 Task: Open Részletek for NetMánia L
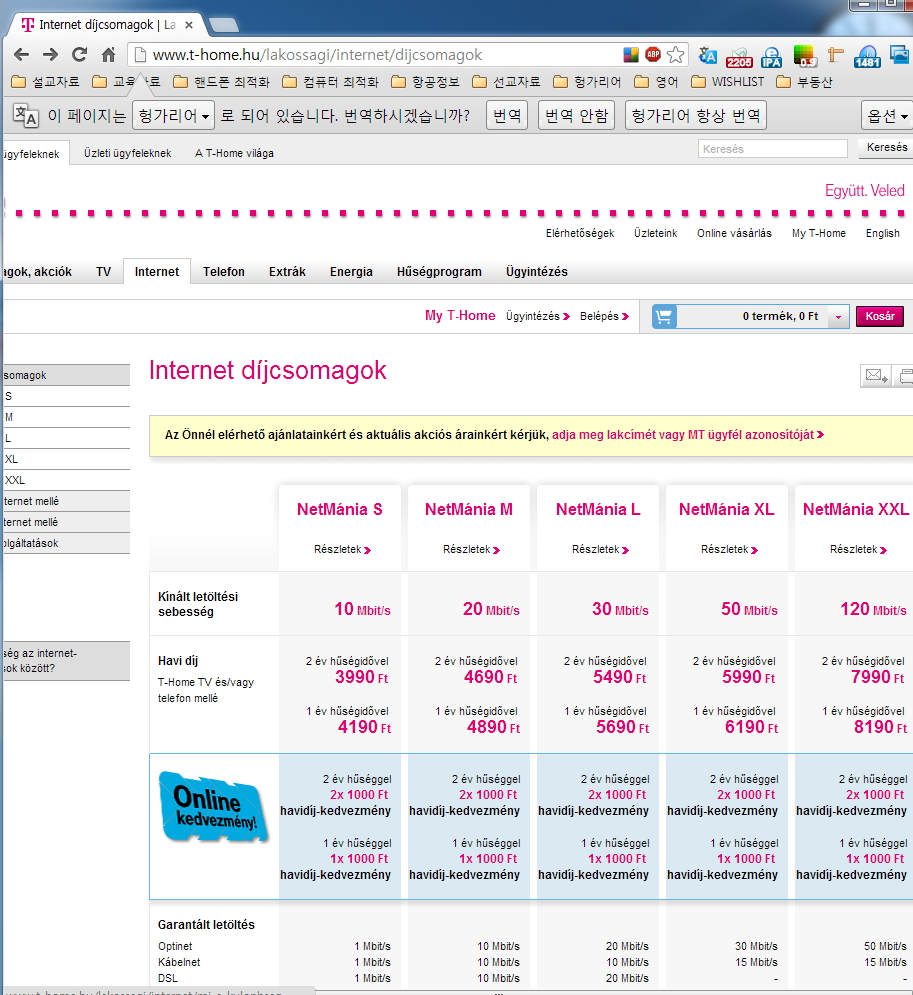coord(600,550)
